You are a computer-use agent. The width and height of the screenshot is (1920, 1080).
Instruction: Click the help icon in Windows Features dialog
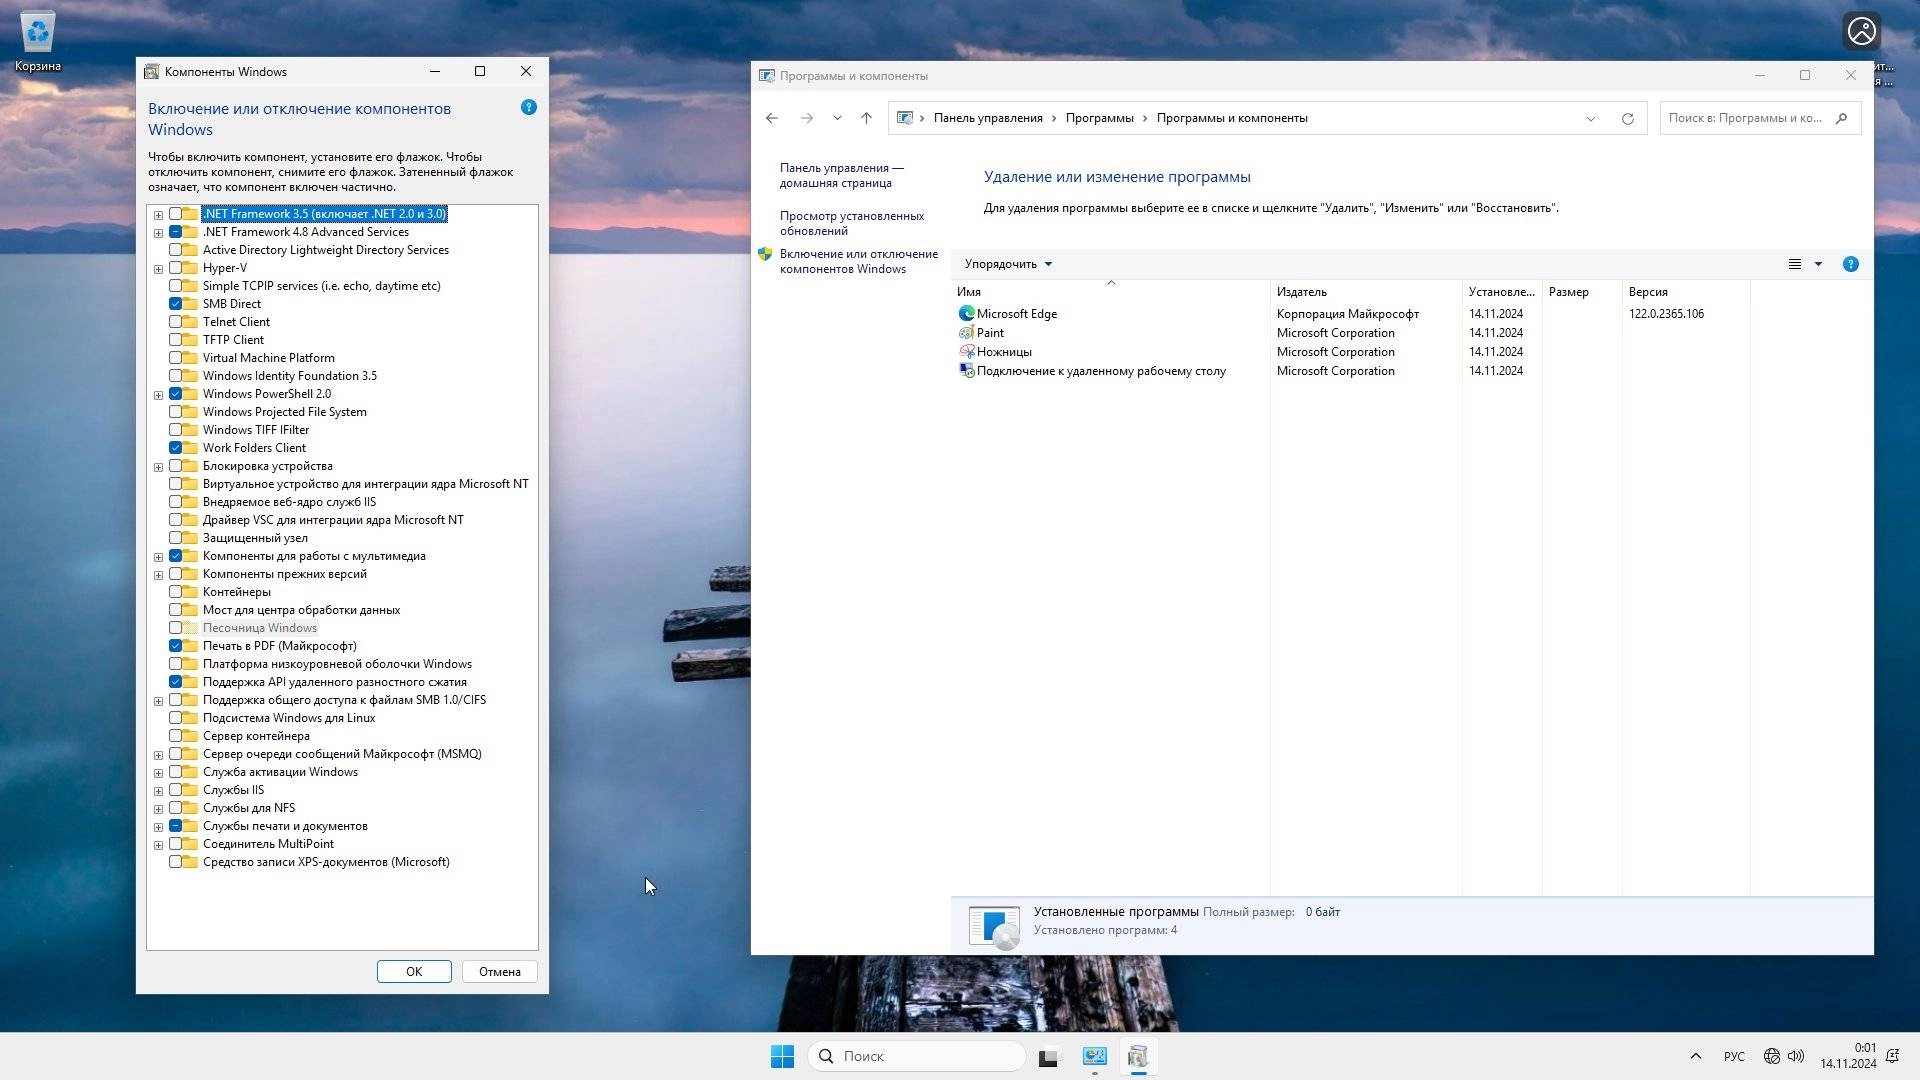click(x=529, y=107)
